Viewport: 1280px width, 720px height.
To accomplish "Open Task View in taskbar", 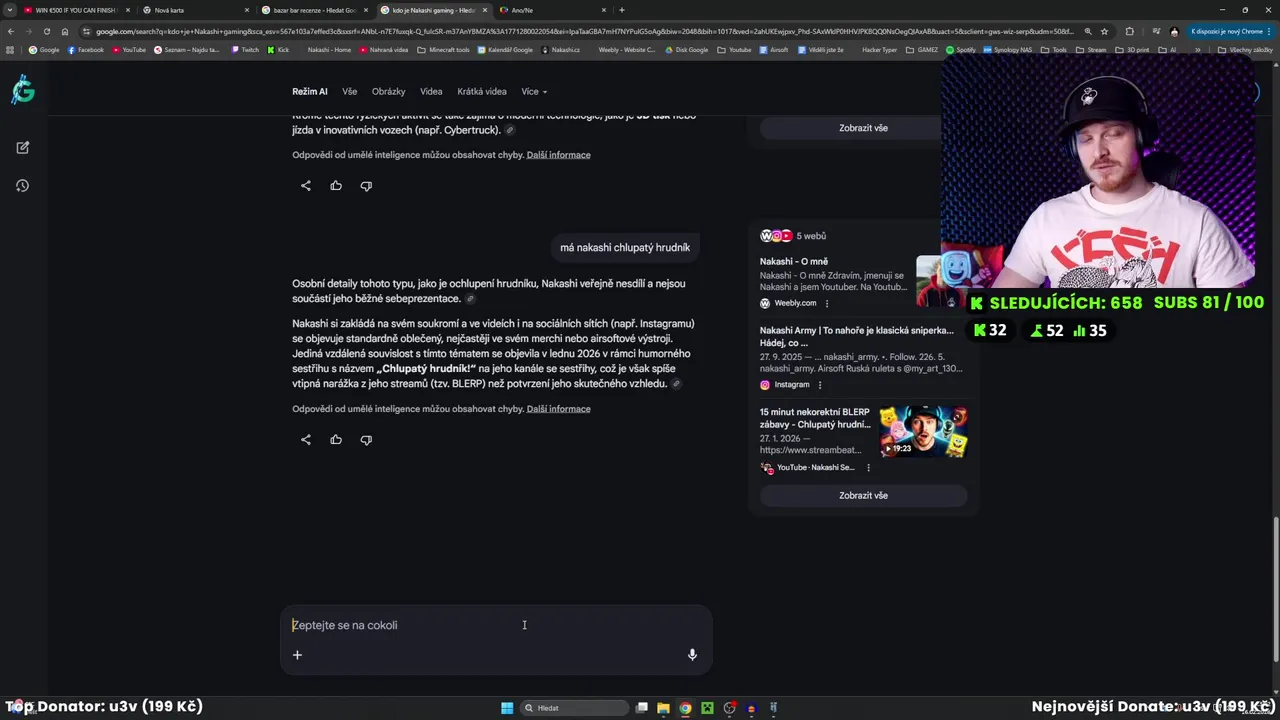I will click(x=642, y=708).
